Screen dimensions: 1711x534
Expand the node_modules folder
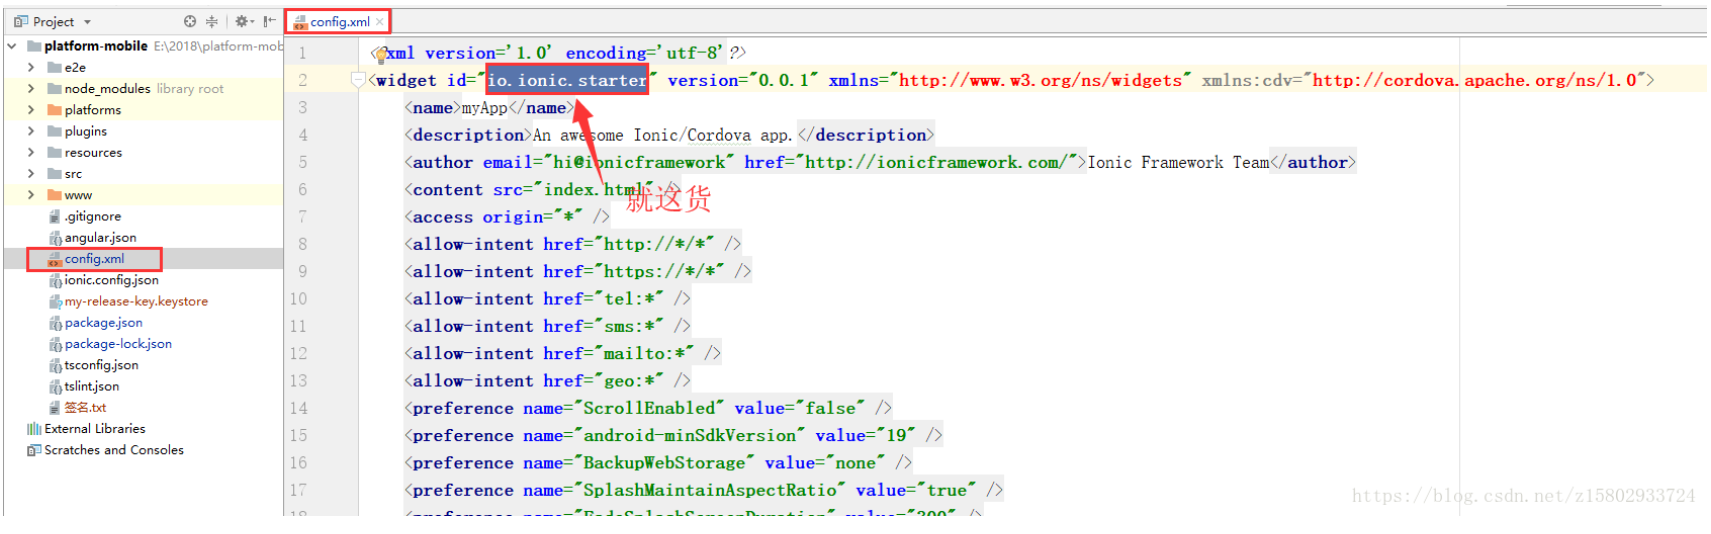31,89
